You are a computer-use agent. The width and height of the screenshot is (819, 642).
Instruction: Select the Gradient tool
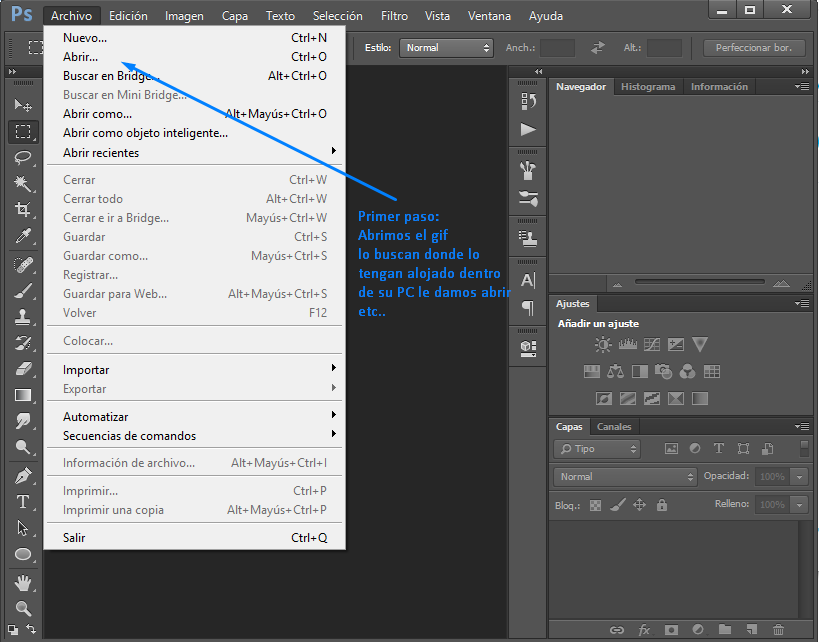pos(22,395)
